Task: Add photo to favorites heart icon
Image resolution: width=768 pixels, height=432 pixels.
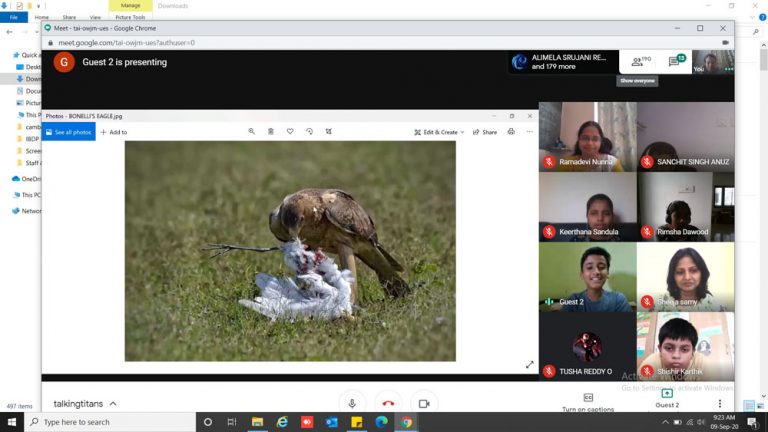Action: [290, 131]
